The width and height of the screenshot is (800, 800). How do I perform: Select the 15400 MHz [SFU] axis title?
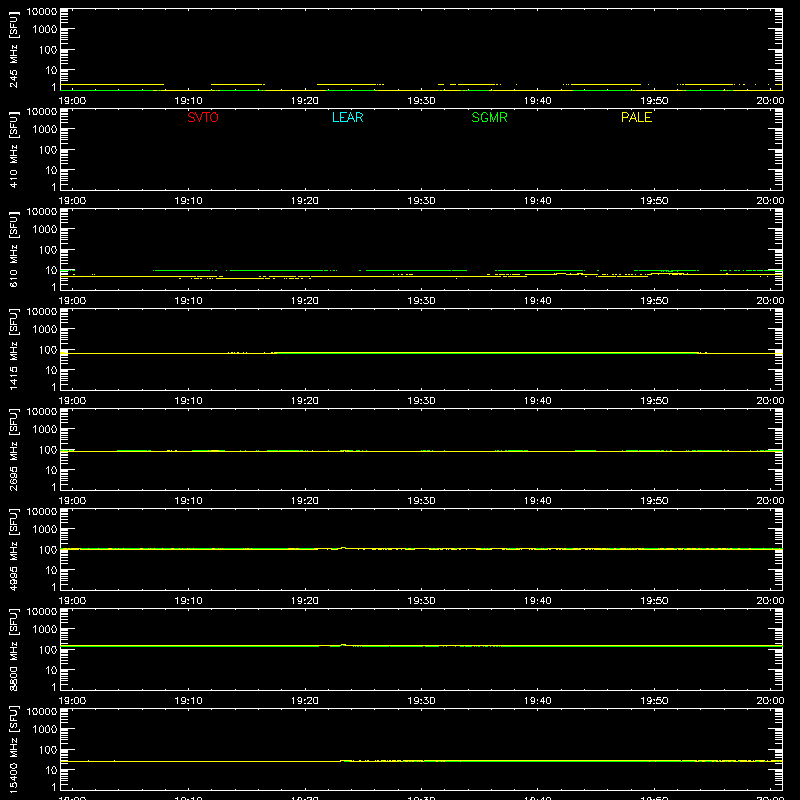click(13, 750)
